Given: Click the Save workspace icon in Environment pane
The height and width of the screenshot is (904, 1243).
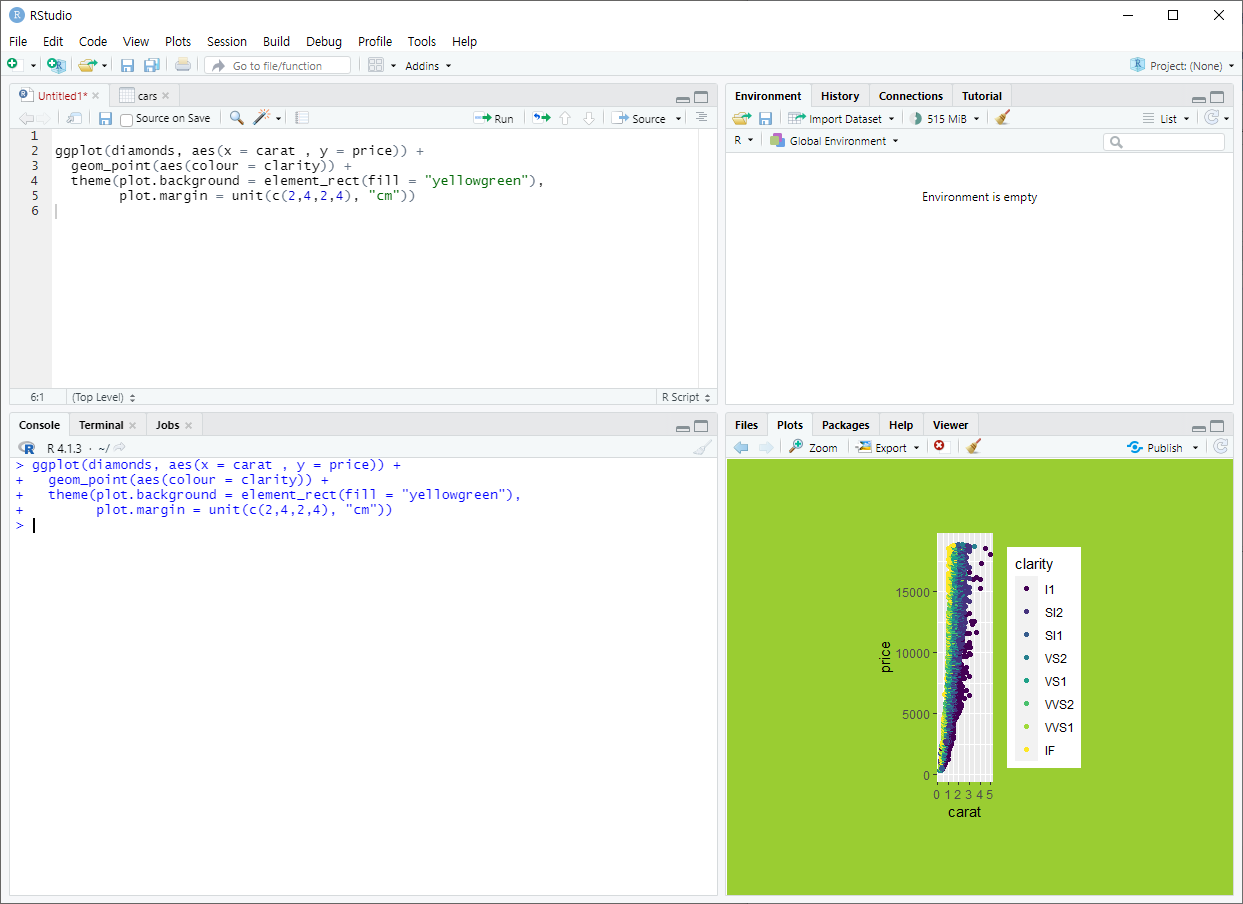Looking at the screenshot, I should click(765, 118).
